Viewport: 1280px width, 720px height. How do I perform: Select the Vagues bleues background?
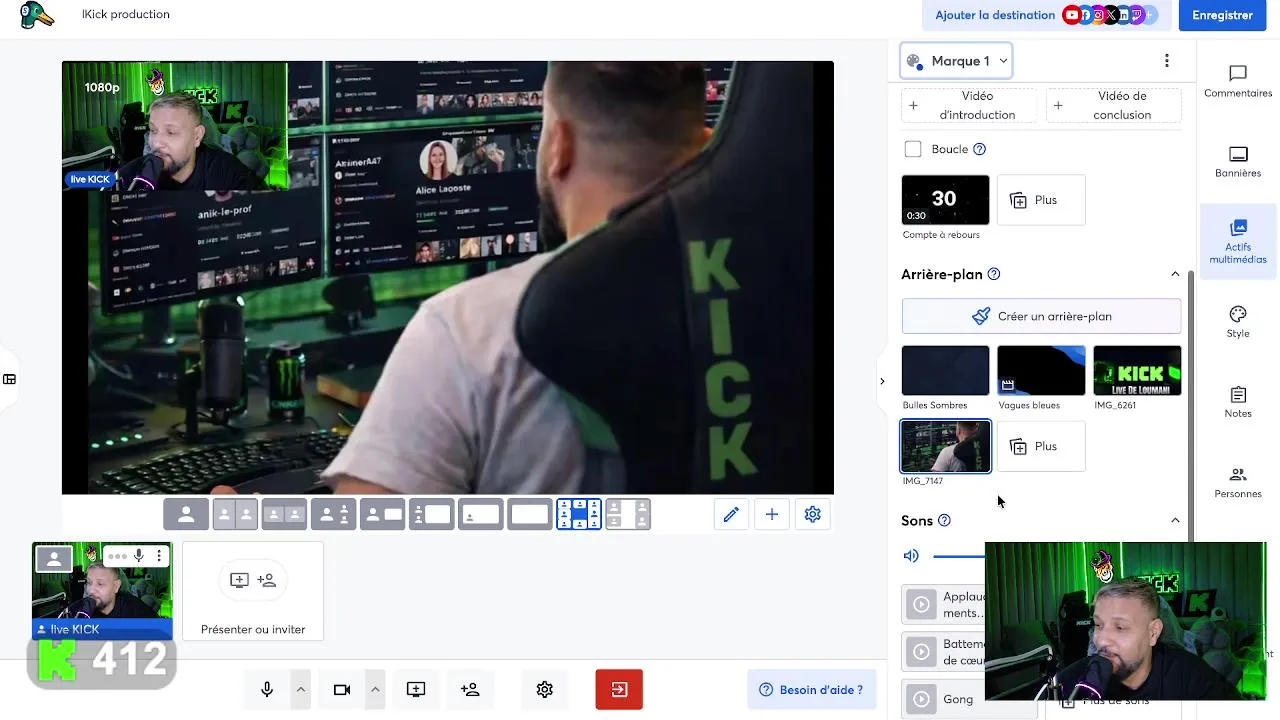click(x=1041, y=371)
